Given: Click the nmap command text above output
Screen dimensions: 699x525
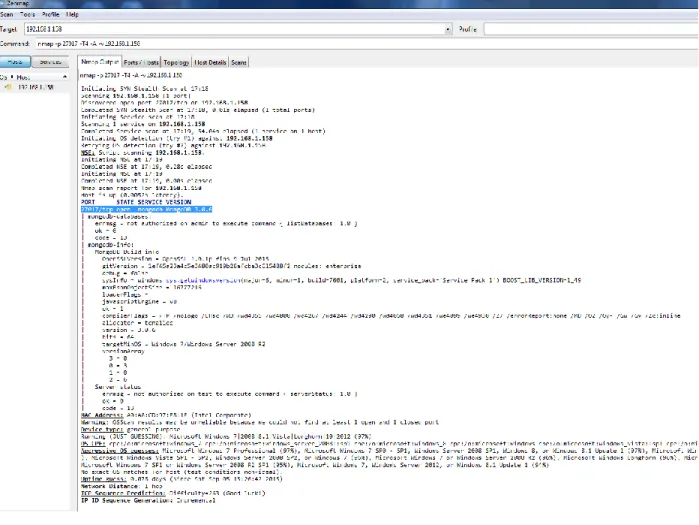Looking at the screenshot, I should (x=131, y=75).
